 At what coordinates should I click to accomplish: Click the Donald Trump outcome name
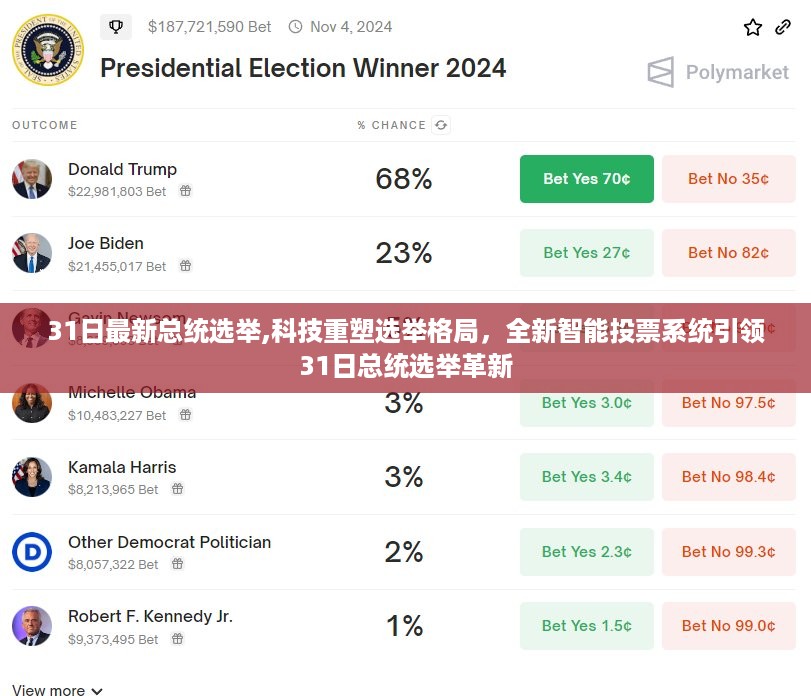(122, 169)
